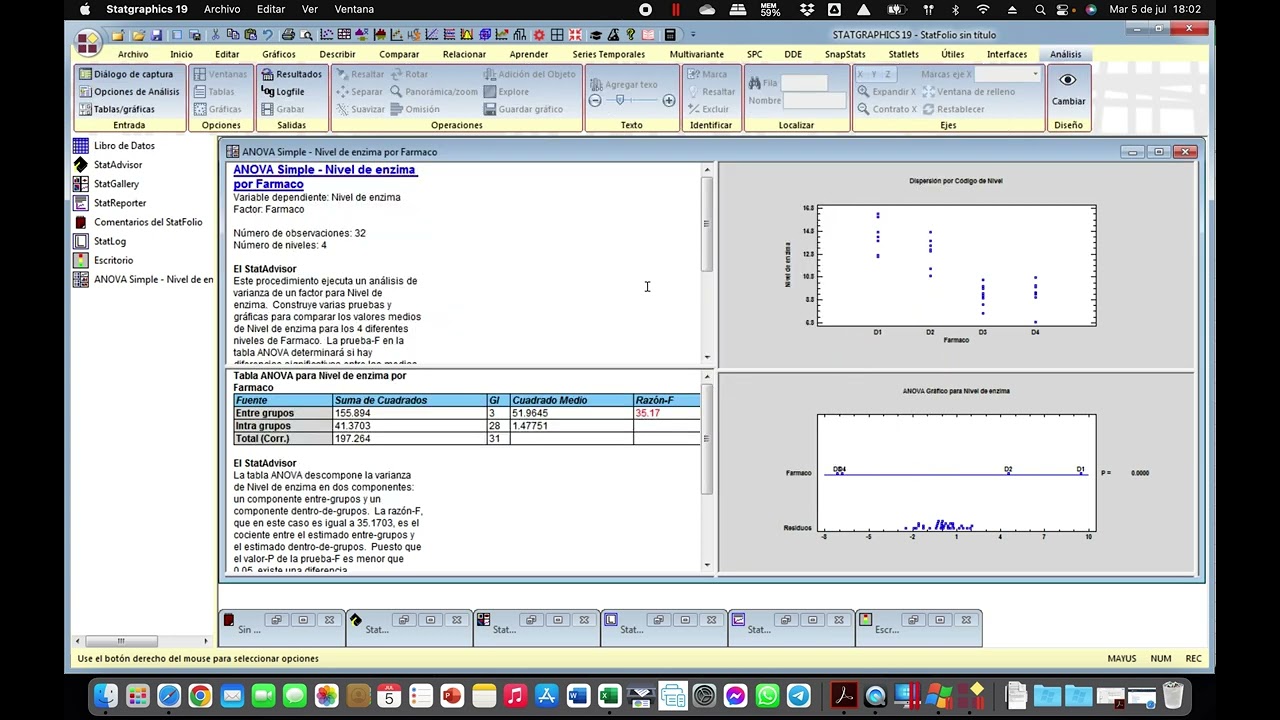This screenshot has width=1280, height=720.
Task: Click the text size slider handle
Action: click(x=620, y=100)
